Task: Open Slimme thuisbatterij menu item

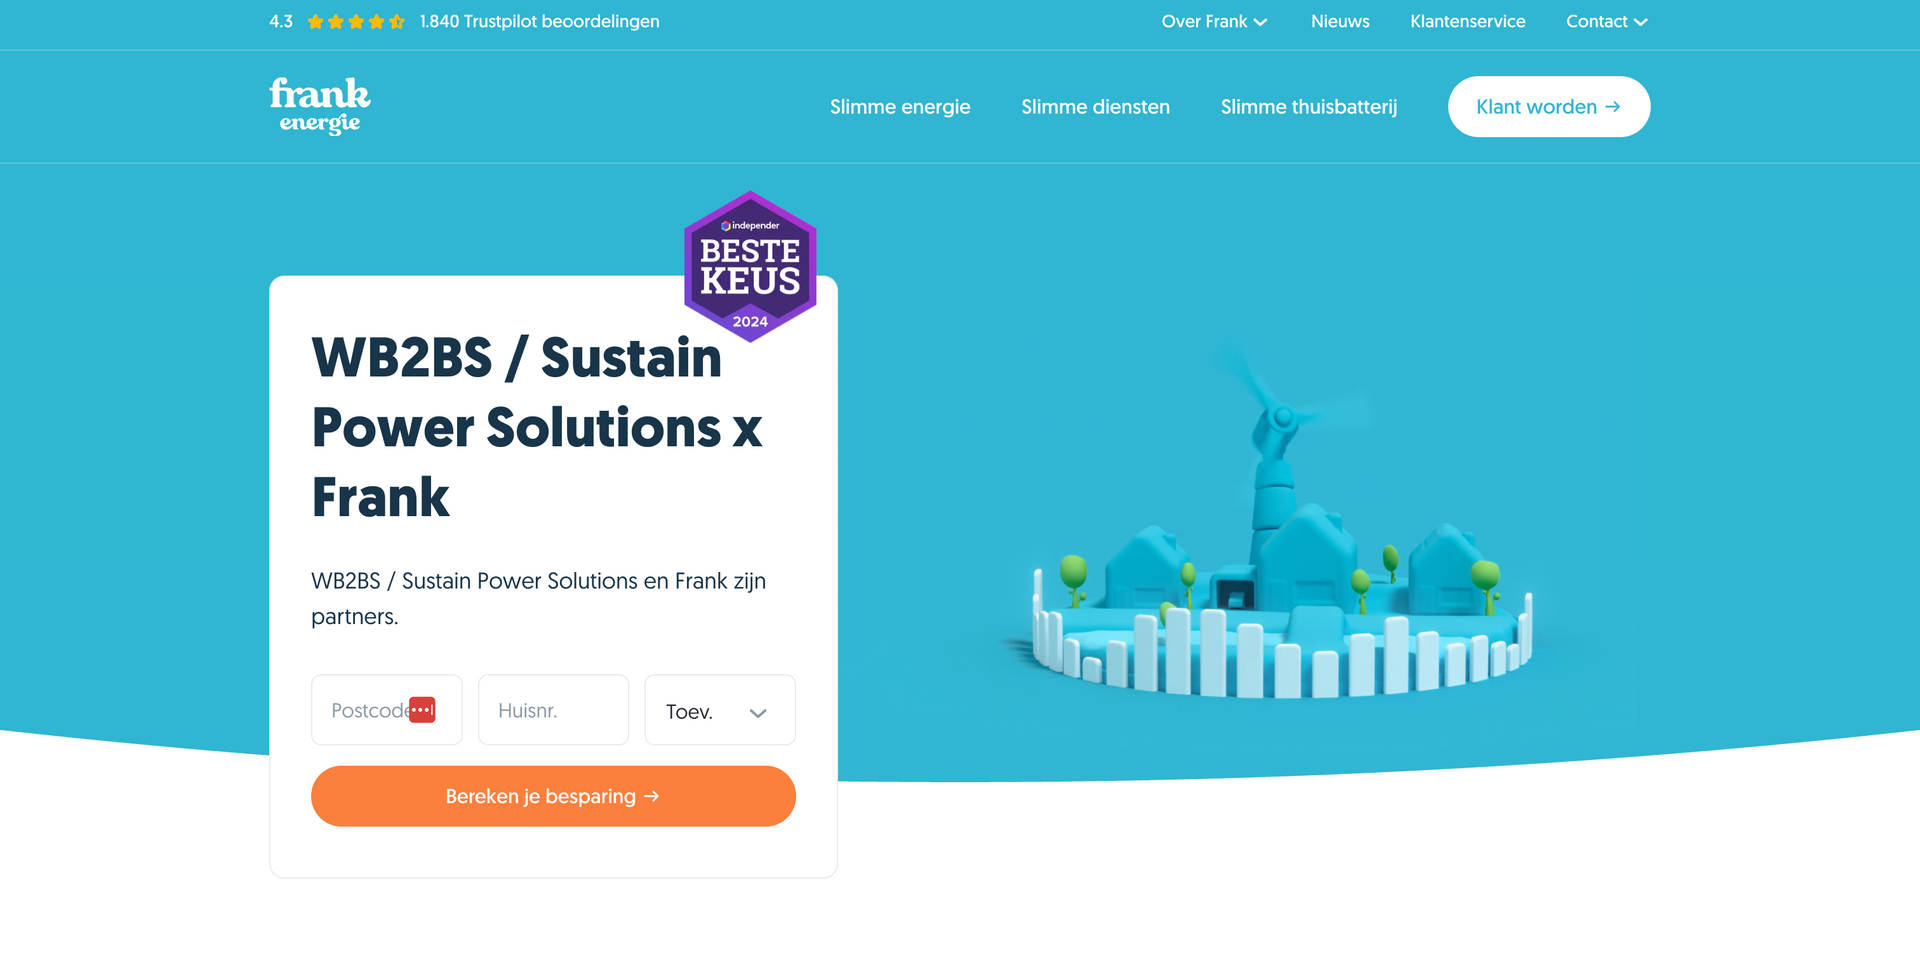Action: (1309, 107)
